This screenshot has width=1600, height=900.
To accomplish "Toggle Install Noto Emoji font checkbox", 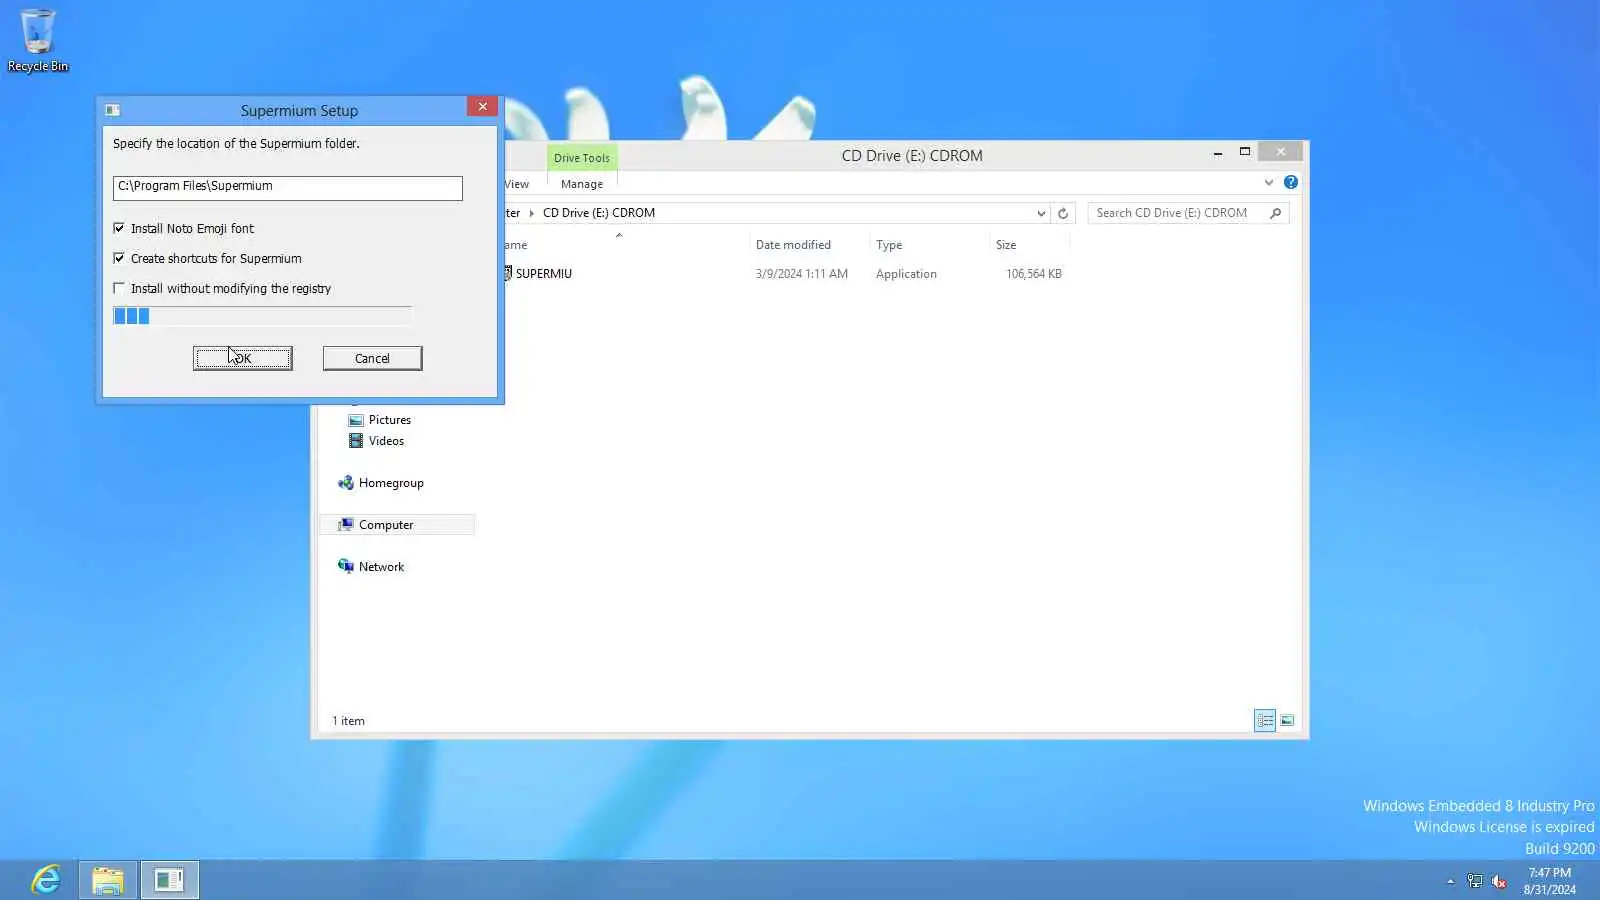I will (x=119, y=228).
